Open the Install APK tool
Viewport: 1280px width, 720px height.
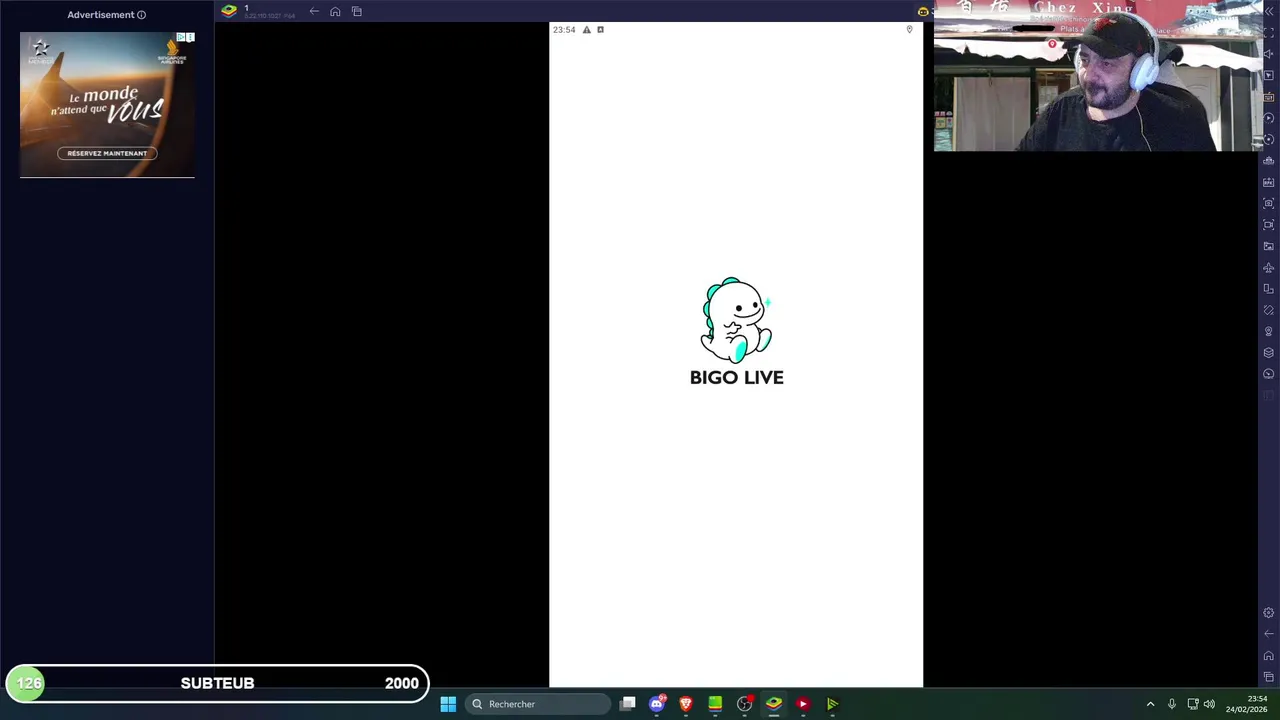[1269, 182]
